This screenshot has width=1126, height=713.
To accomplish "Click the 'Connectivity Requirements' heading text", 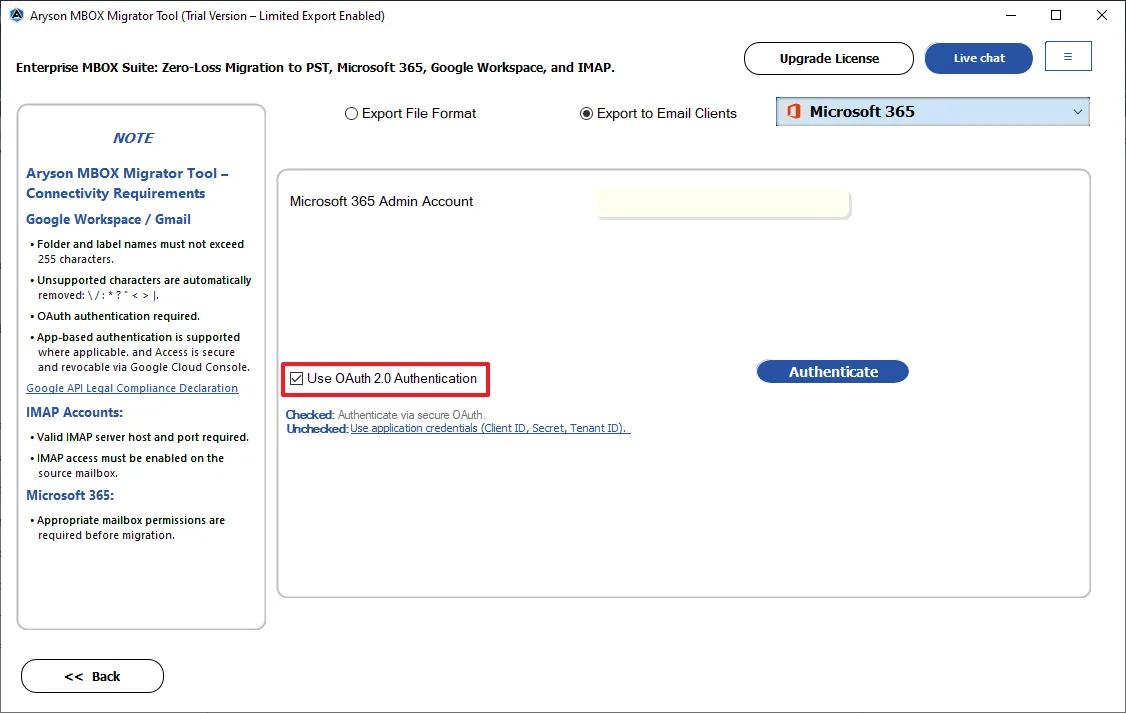I will pyautogui.click(x=116, y=193).
